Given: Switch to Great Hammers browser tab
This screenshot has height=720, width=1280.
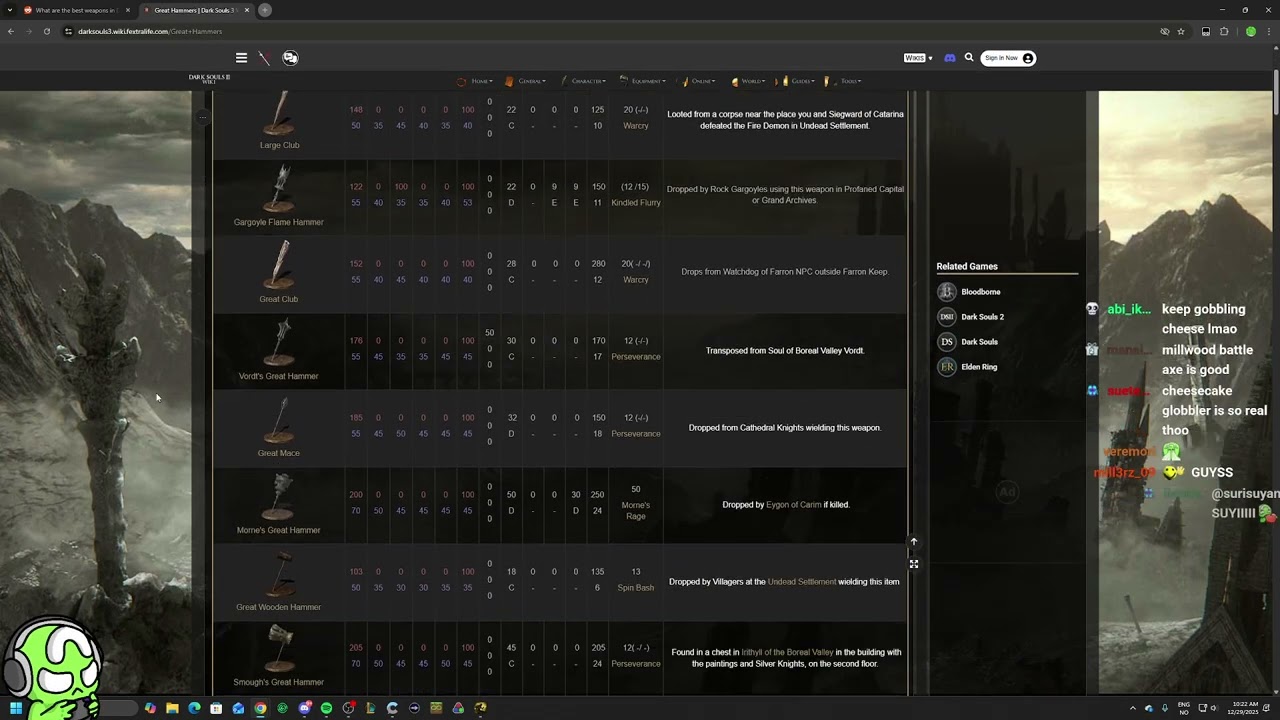Looking at the screenshot, I should [195, 10].
